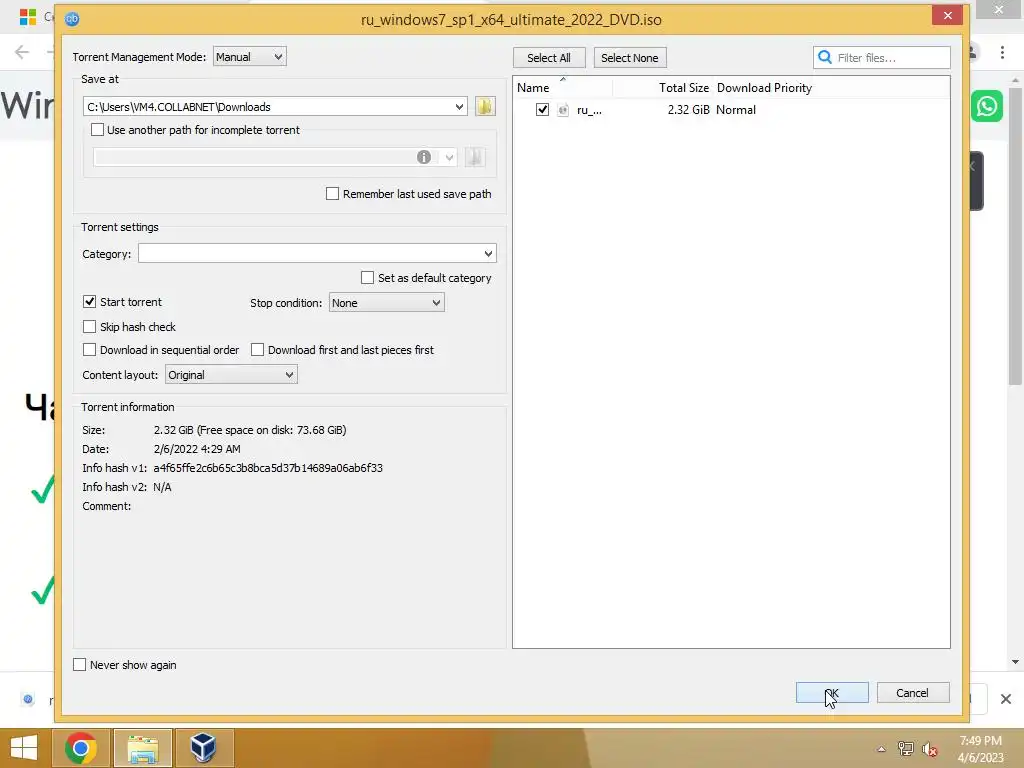Open the Content layout dropdown
The height and width of the screenshot is (768, 1024).
[231, 375]
